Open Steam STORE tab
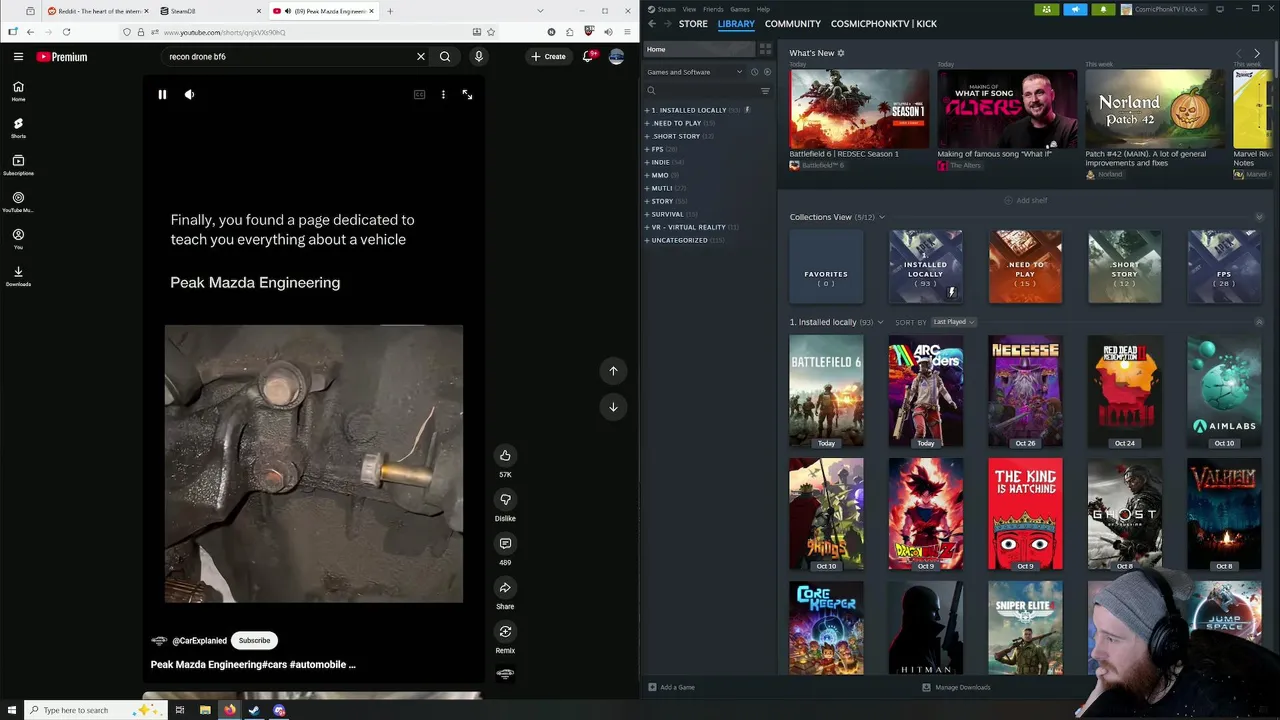This screenshot has height=720, width=1280. 693,24
